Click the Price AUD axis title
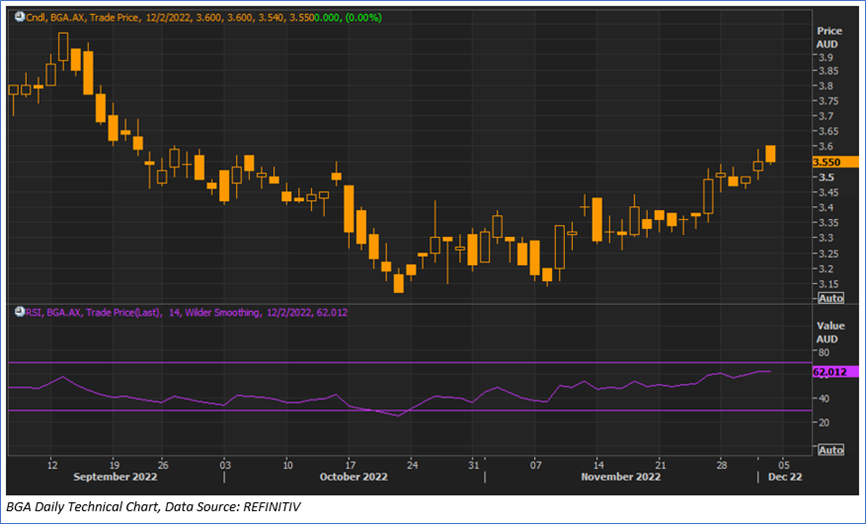 coord(829,38)
